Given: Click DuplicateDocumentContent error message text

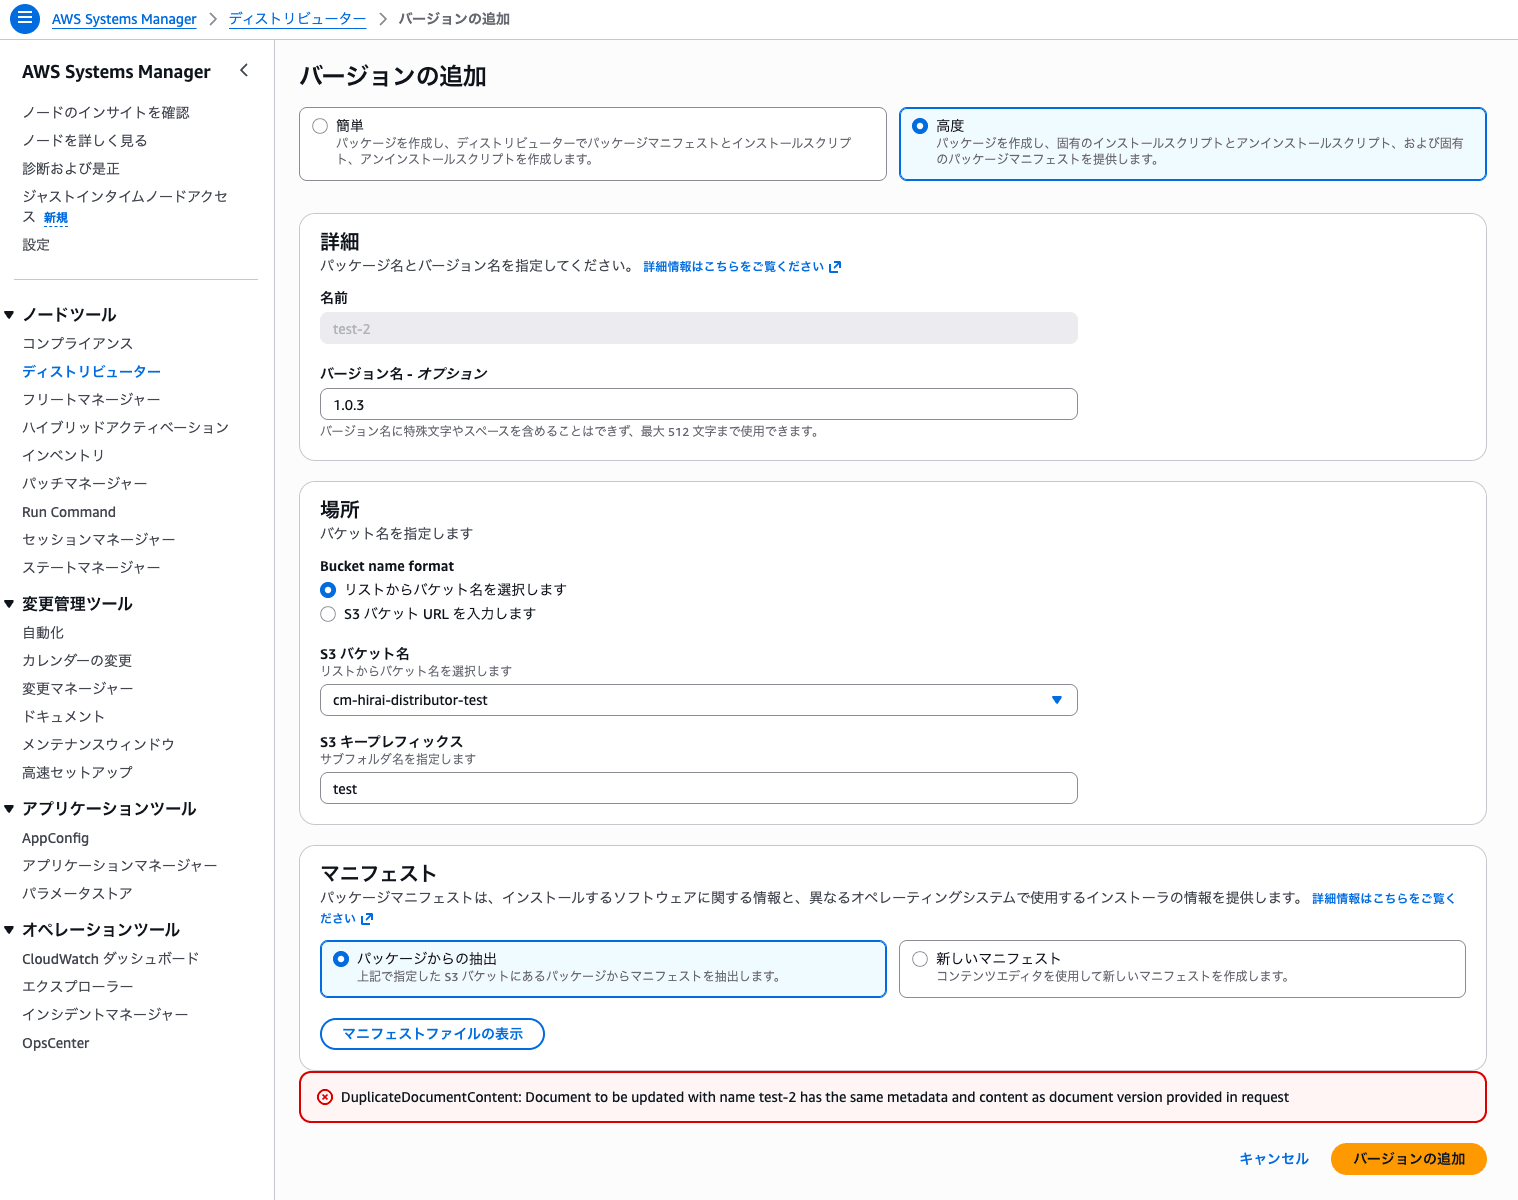Looking at the screenshot, I should click(814, 1097).
